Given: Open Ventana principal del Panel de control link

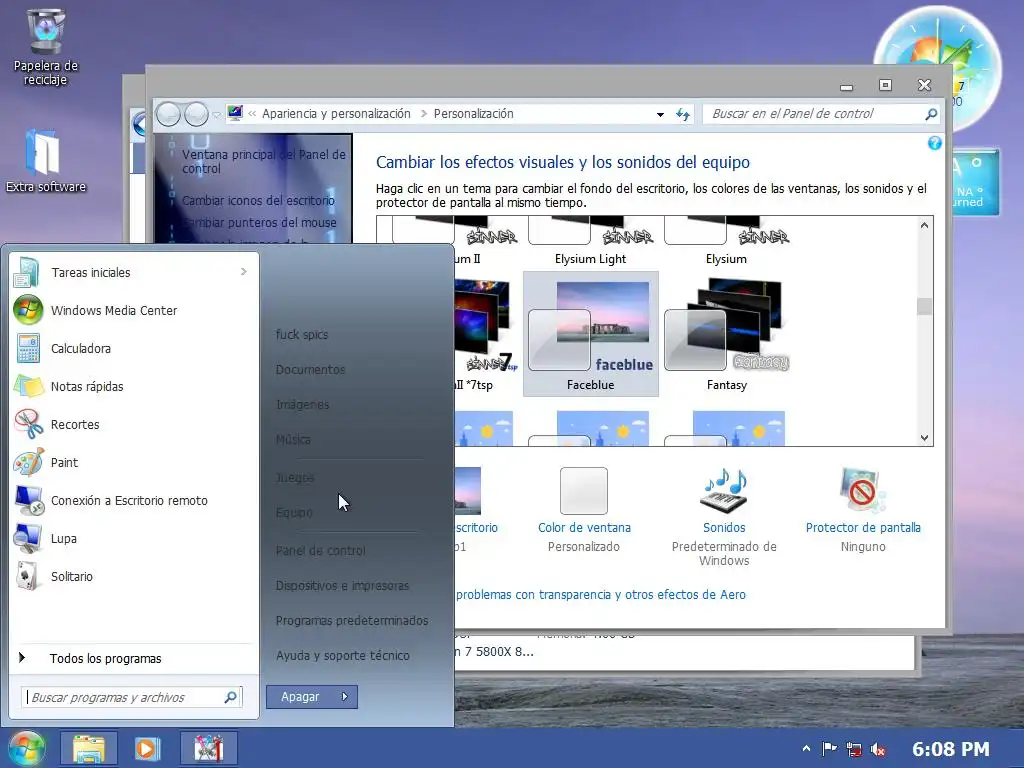Looking at the screenshot, I should pos(264,161).
